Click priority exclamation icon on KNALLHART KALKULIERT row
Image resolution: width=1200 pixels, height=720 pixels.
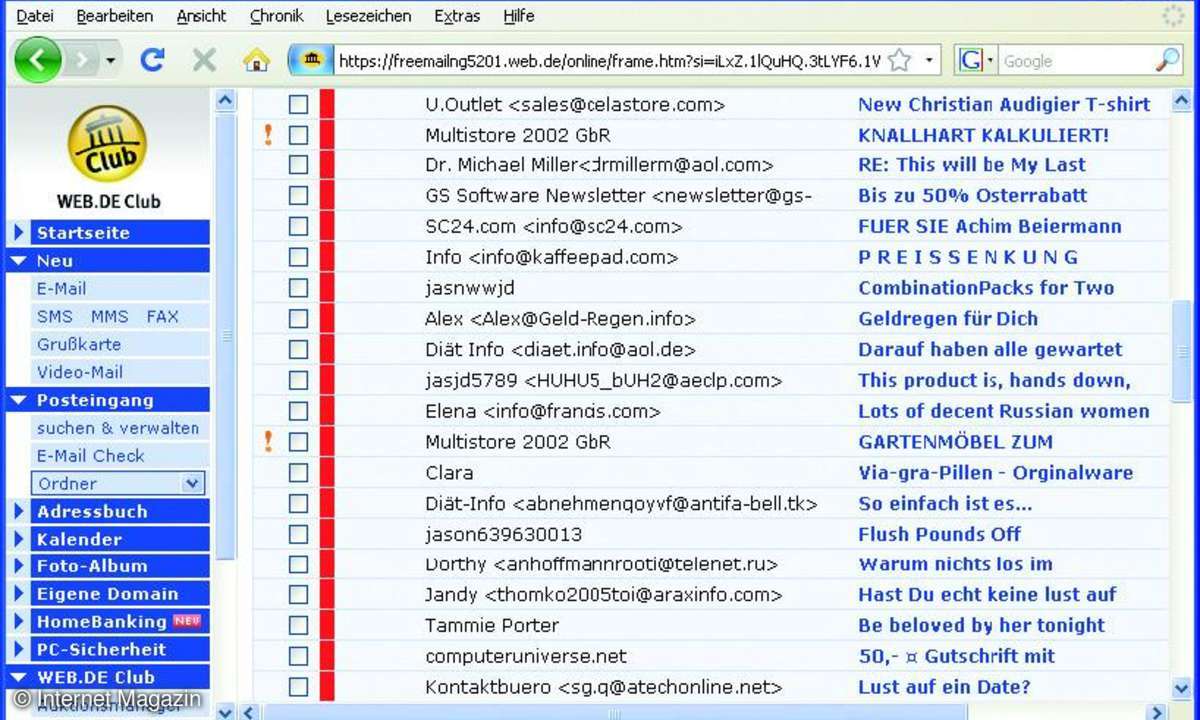[x=268, y=134]
